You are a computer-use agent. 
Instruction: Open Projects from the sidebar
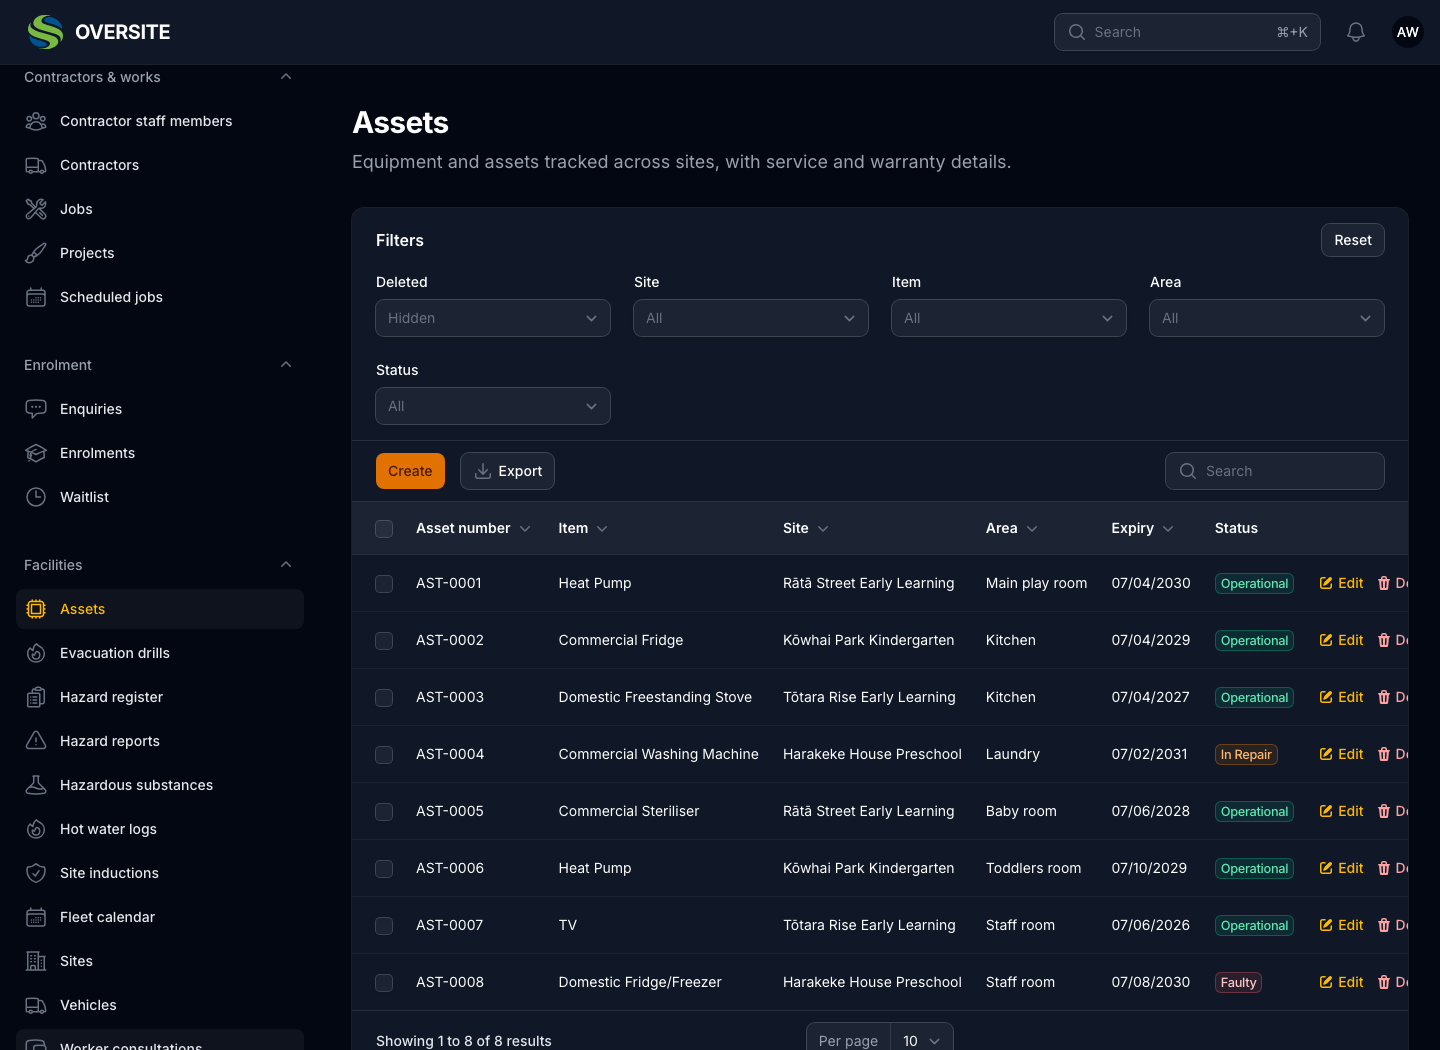(160, 253)
